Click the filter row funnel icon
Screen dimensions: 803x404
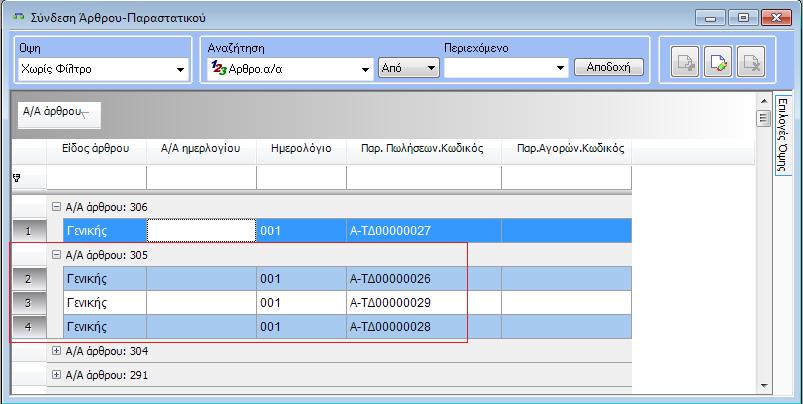(x=16, y=178)
